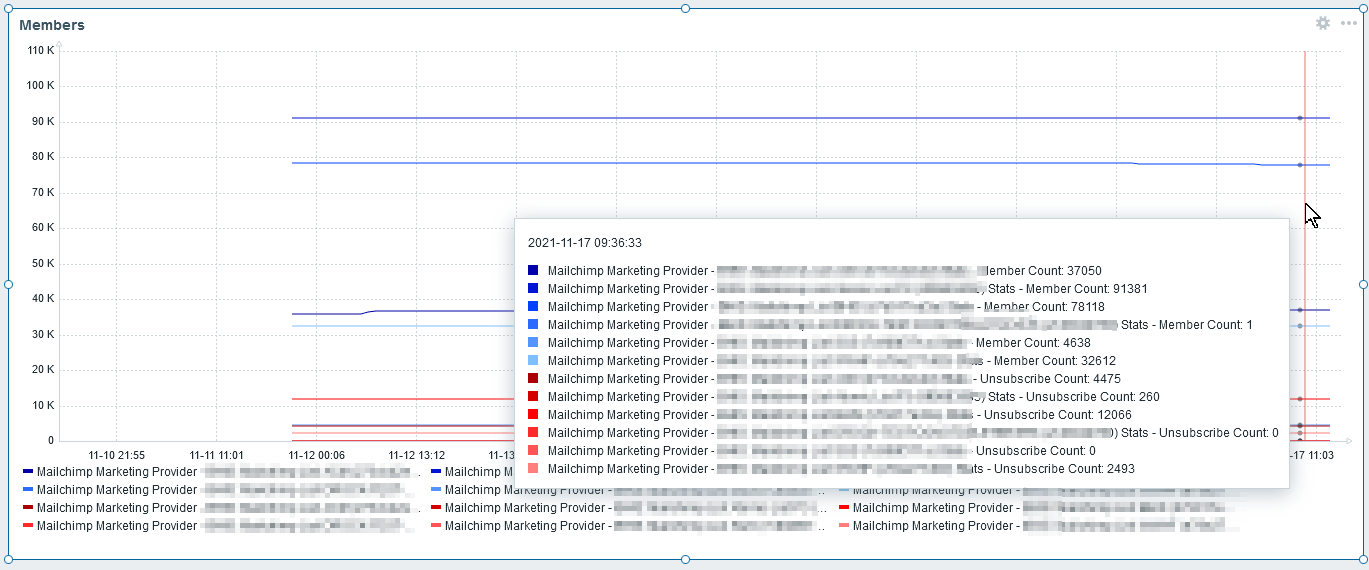
Task: Click the tooltip text Stats - Unsubscribe Count: 0
Action: [x=1200, y=433]
